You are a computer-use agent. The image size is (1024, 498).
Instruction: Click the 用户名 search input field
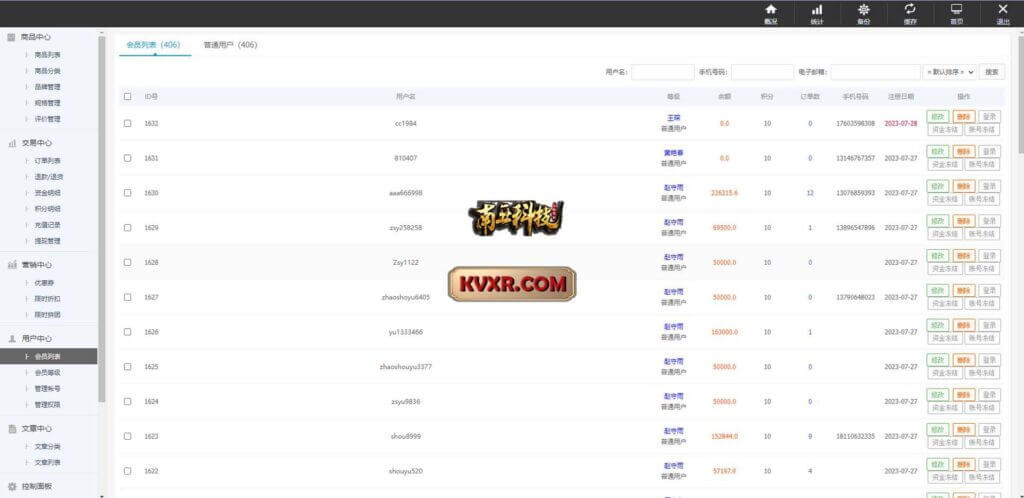point(662,72)
